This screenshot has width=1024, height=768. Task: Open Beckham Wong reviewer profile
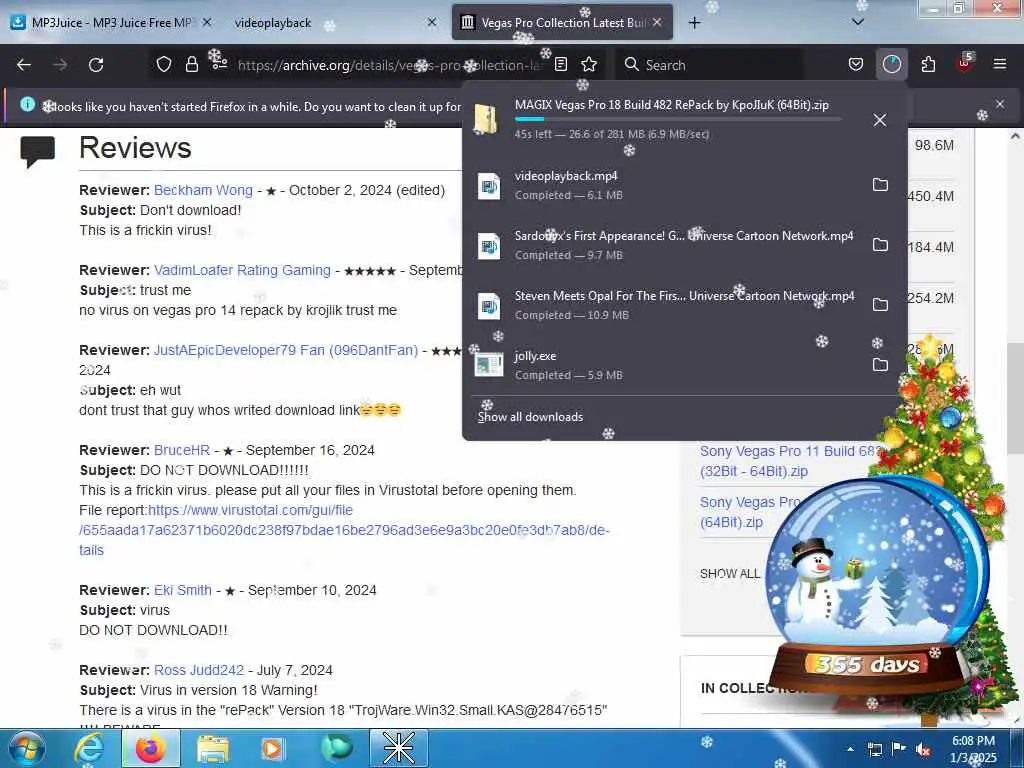(203, 190)
